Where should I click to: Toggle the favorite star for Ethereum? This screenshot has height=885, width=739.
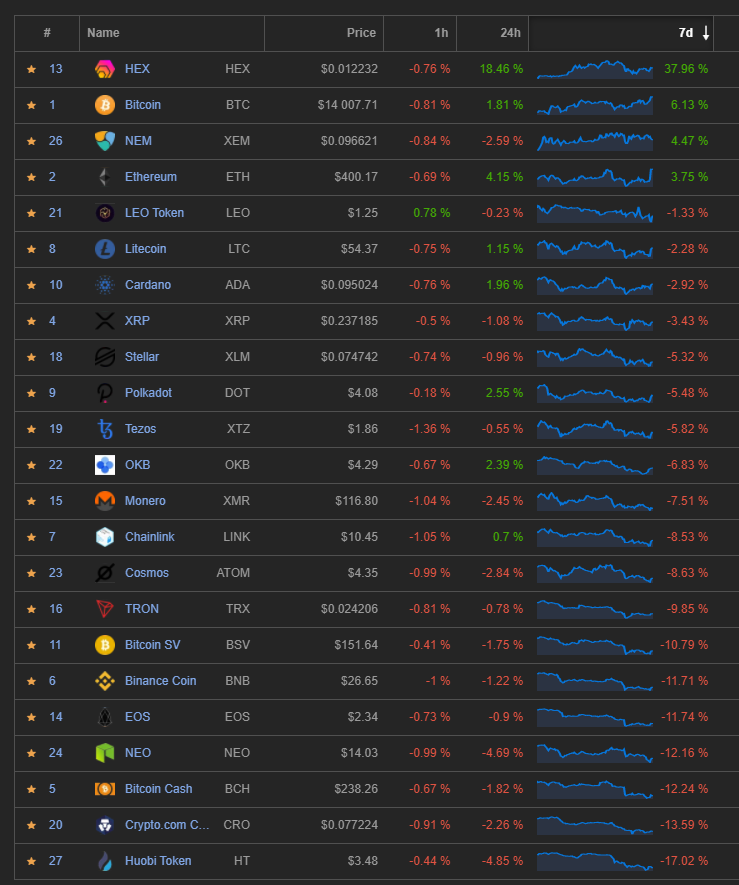(x=32, y=177)
